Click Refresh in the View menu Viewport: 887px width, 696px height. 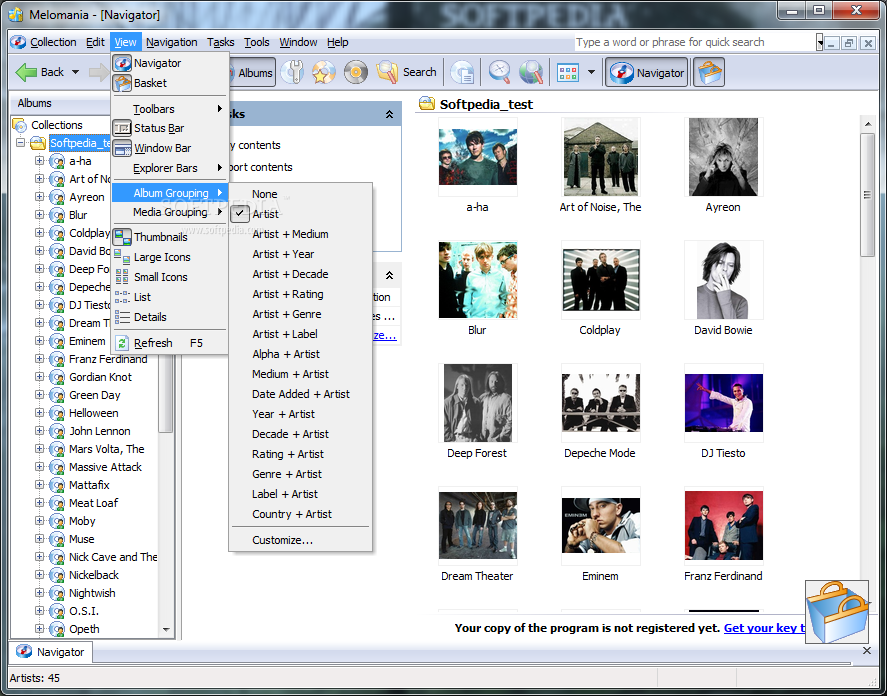[170, 343]
